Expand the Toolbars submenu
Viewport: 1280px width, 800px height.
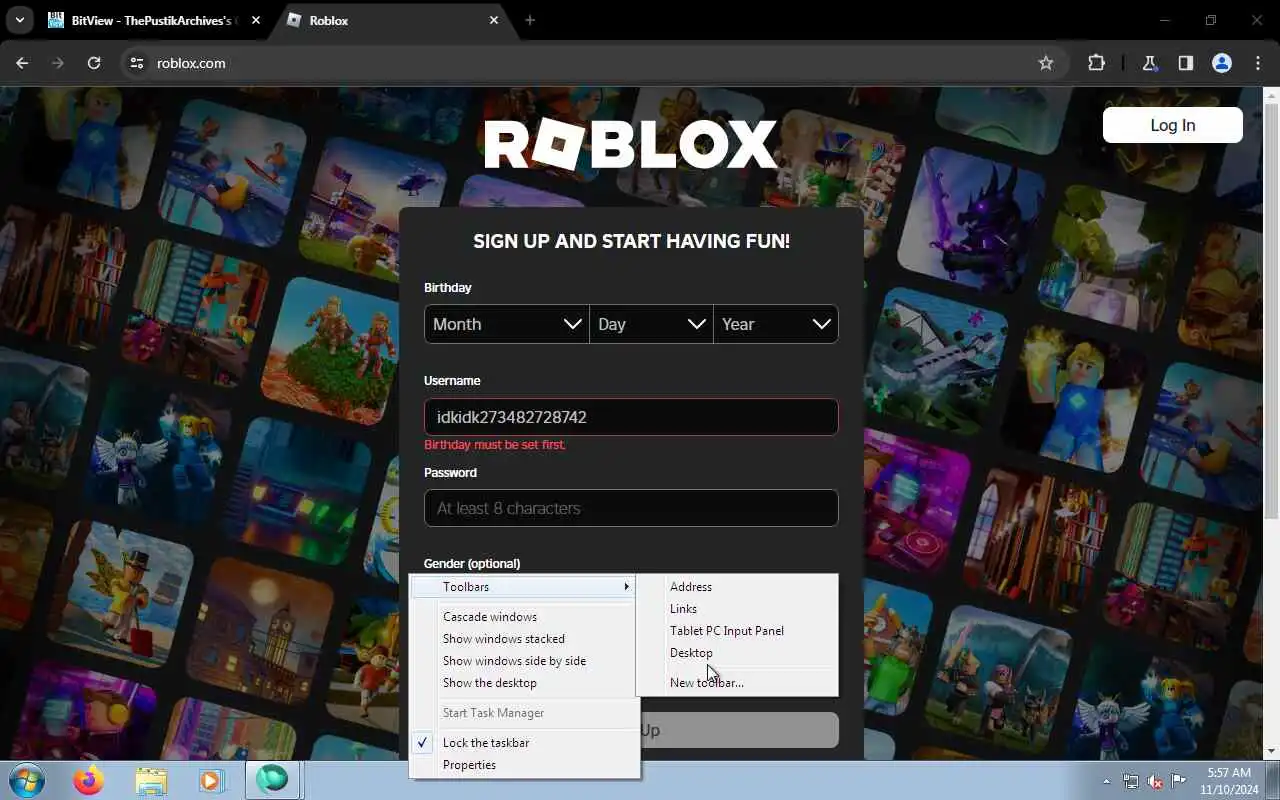[x=524, y=587]
